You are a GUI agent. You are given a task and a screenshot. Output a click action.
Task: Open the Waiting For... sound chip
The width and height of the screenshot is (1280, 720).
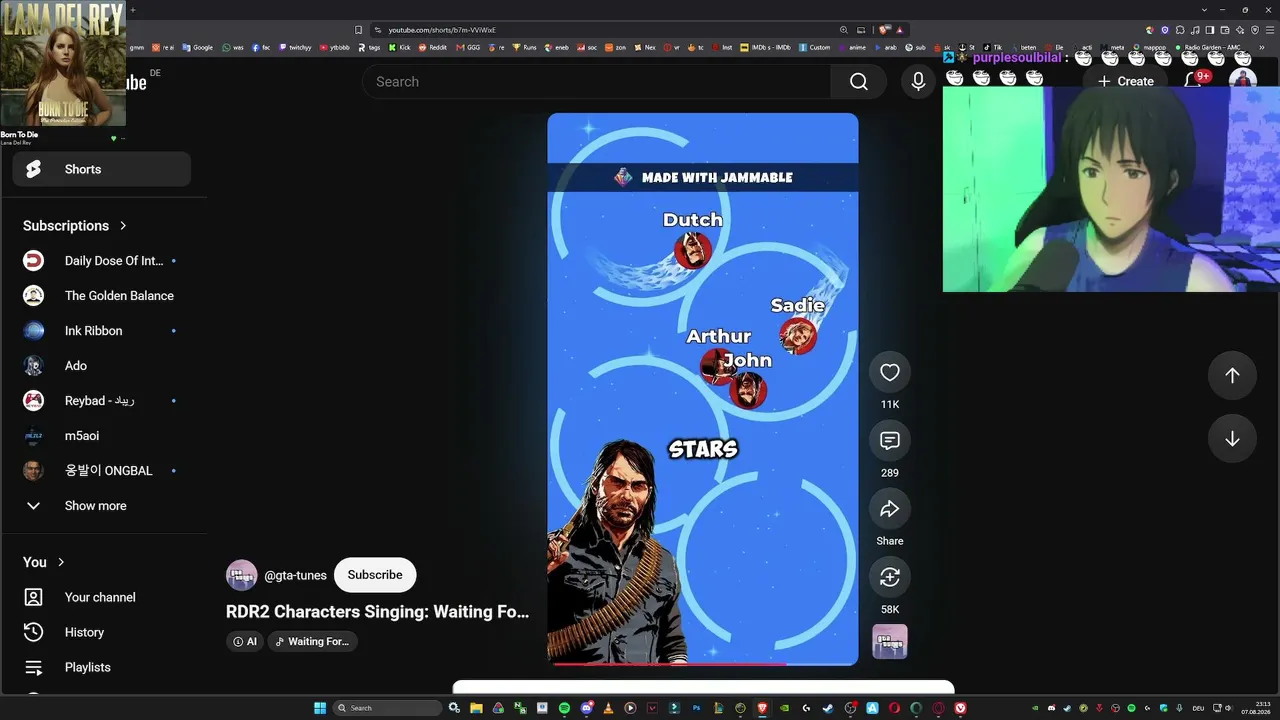(312, 642)
